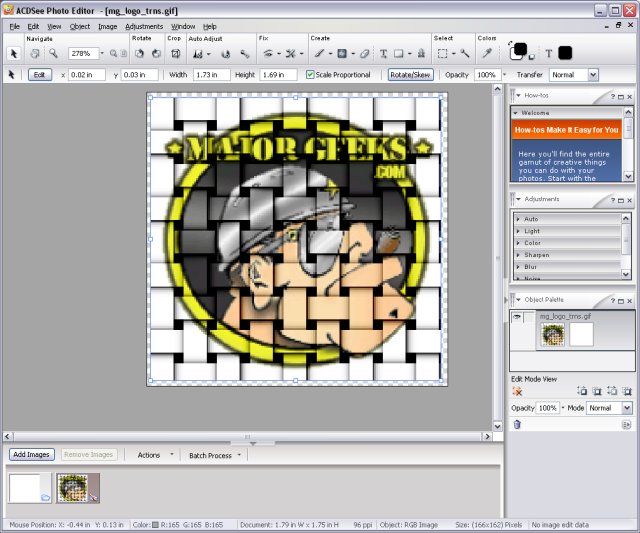This screenshot has width=640, height=533.
Task: Open the Image menu
Action: (107, 26)
